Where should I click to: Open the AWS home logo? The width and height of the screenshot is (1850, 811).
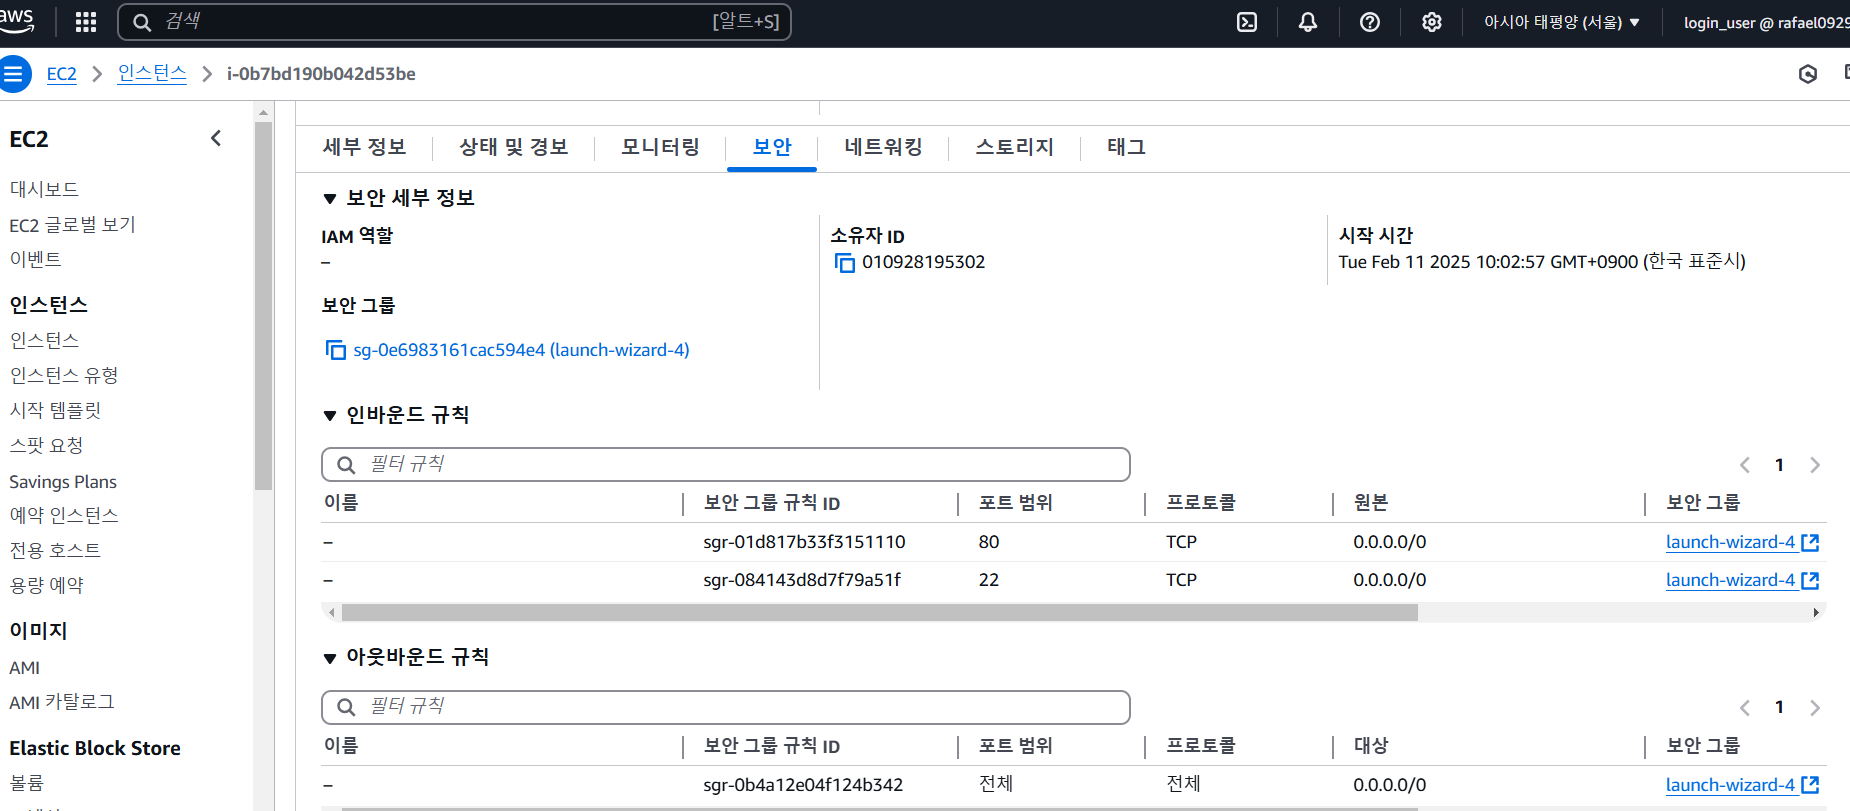[x=17, y=20]
